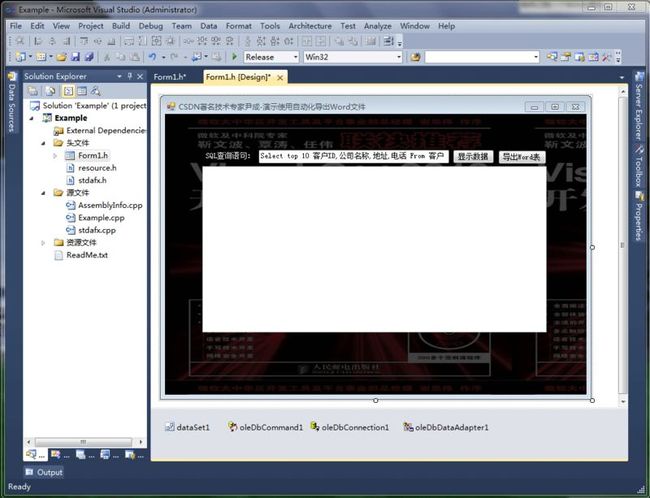Open the Undo history dropdown arrow

pos(163,57)
